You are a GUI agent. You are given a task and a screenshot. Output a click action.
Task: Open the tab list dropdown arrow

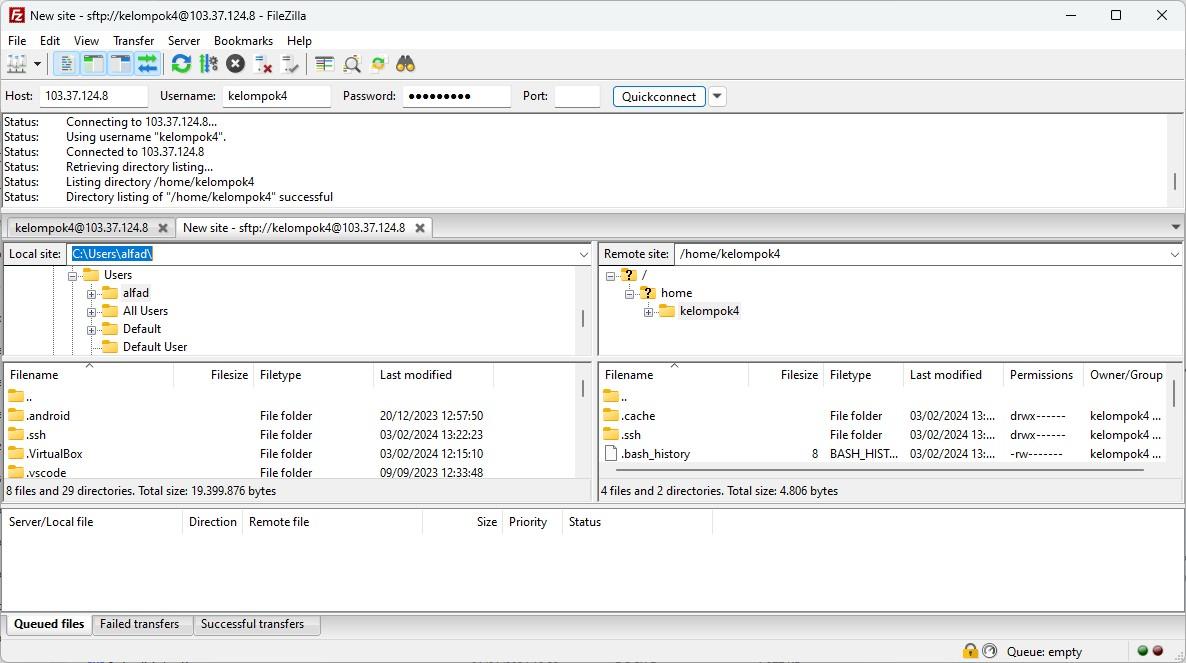click(1175, 227)
